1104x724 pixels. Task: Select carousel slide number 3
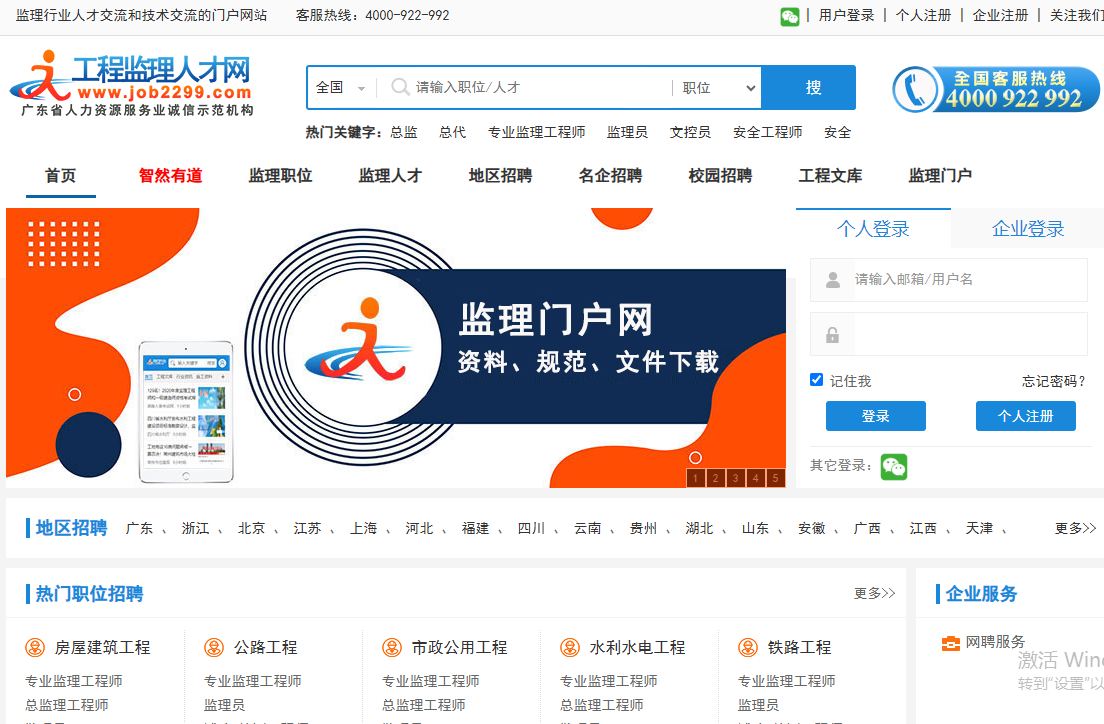[735, 478]
